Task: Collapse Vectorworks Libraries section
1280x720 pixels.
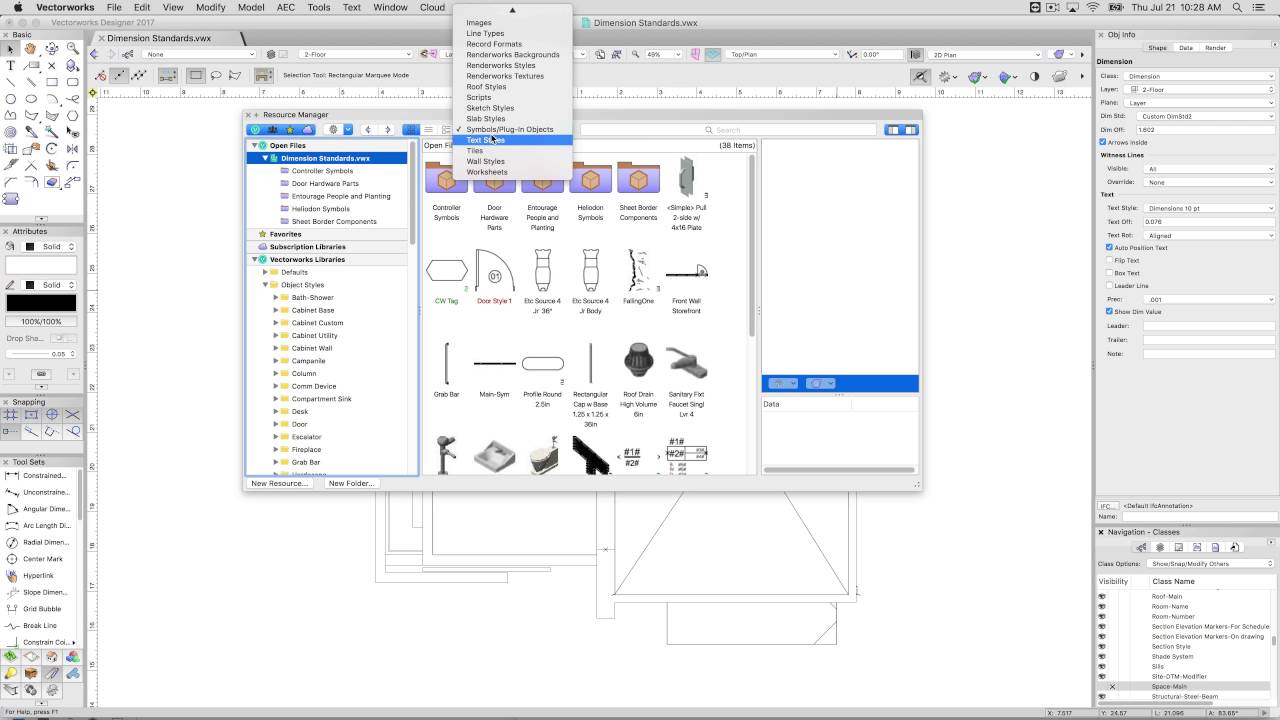Action: click(x=255, y=260)
